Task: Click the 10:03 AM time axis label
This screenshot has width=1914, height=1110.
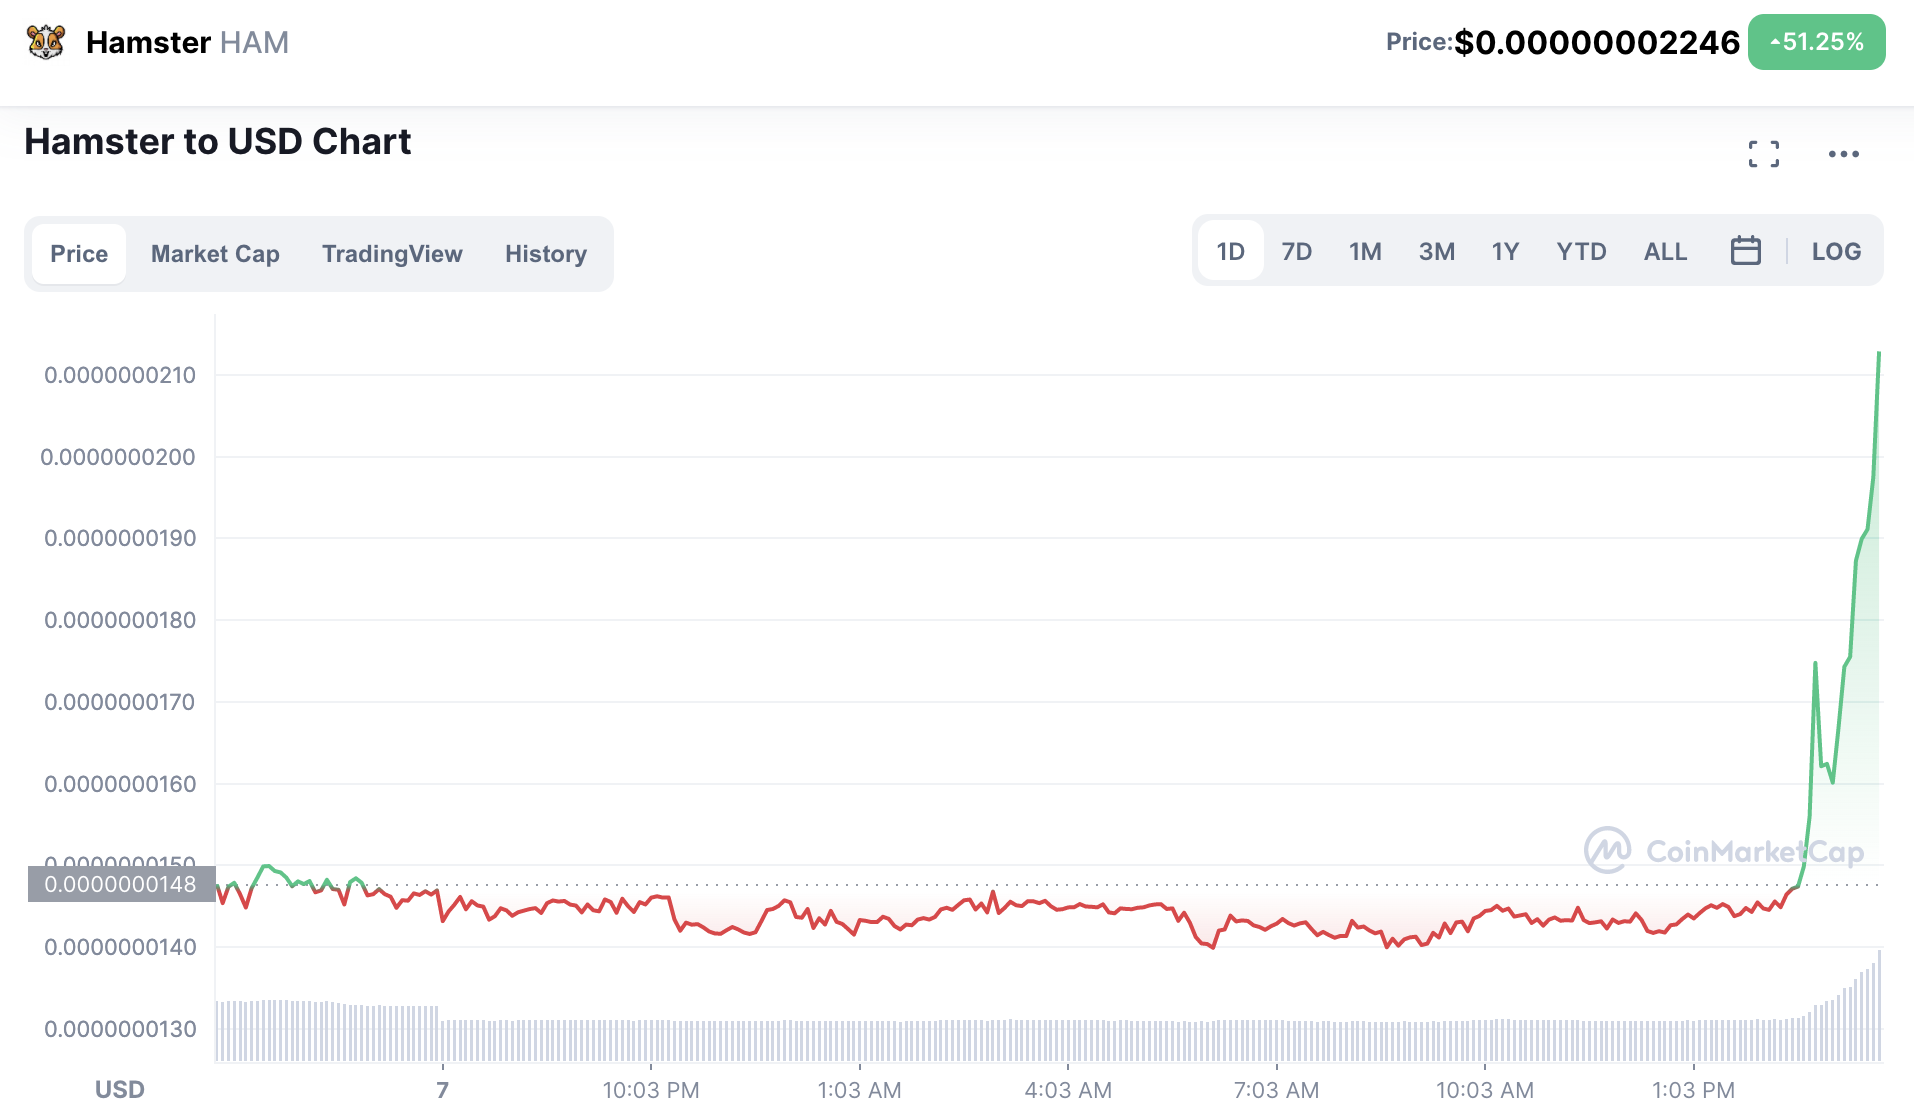Action: (x=1485, y=1090)
